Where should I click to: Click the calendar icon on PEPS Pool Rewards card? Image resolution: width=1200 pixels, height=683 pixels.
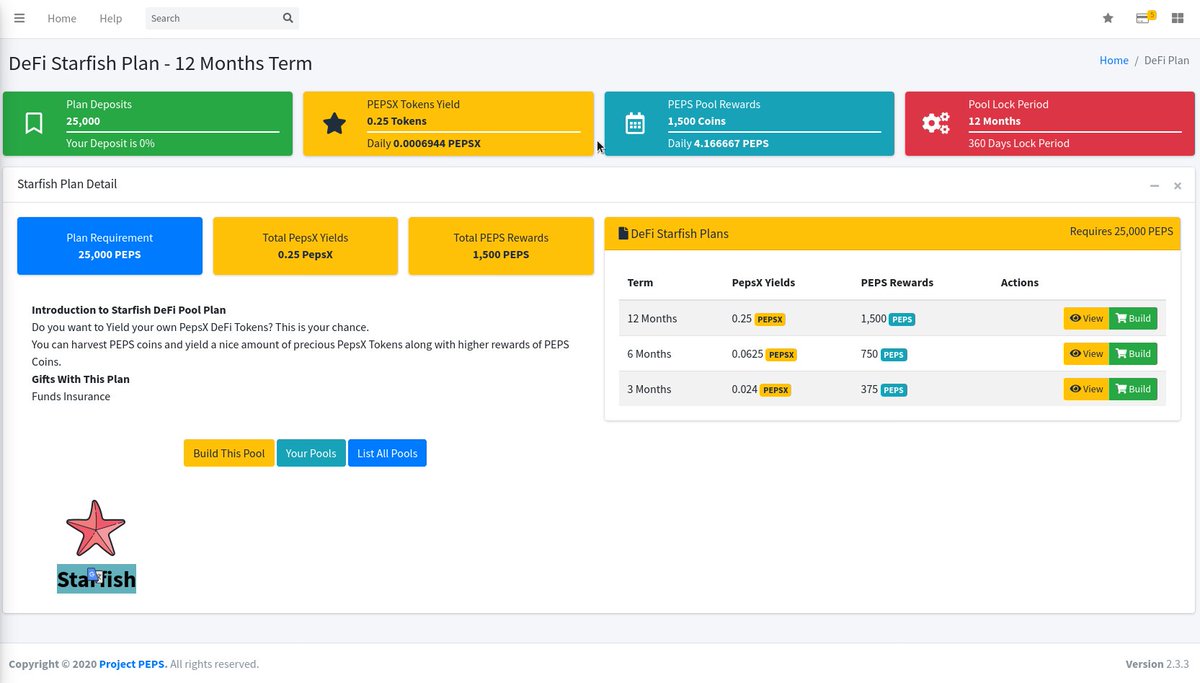(634, 122)
